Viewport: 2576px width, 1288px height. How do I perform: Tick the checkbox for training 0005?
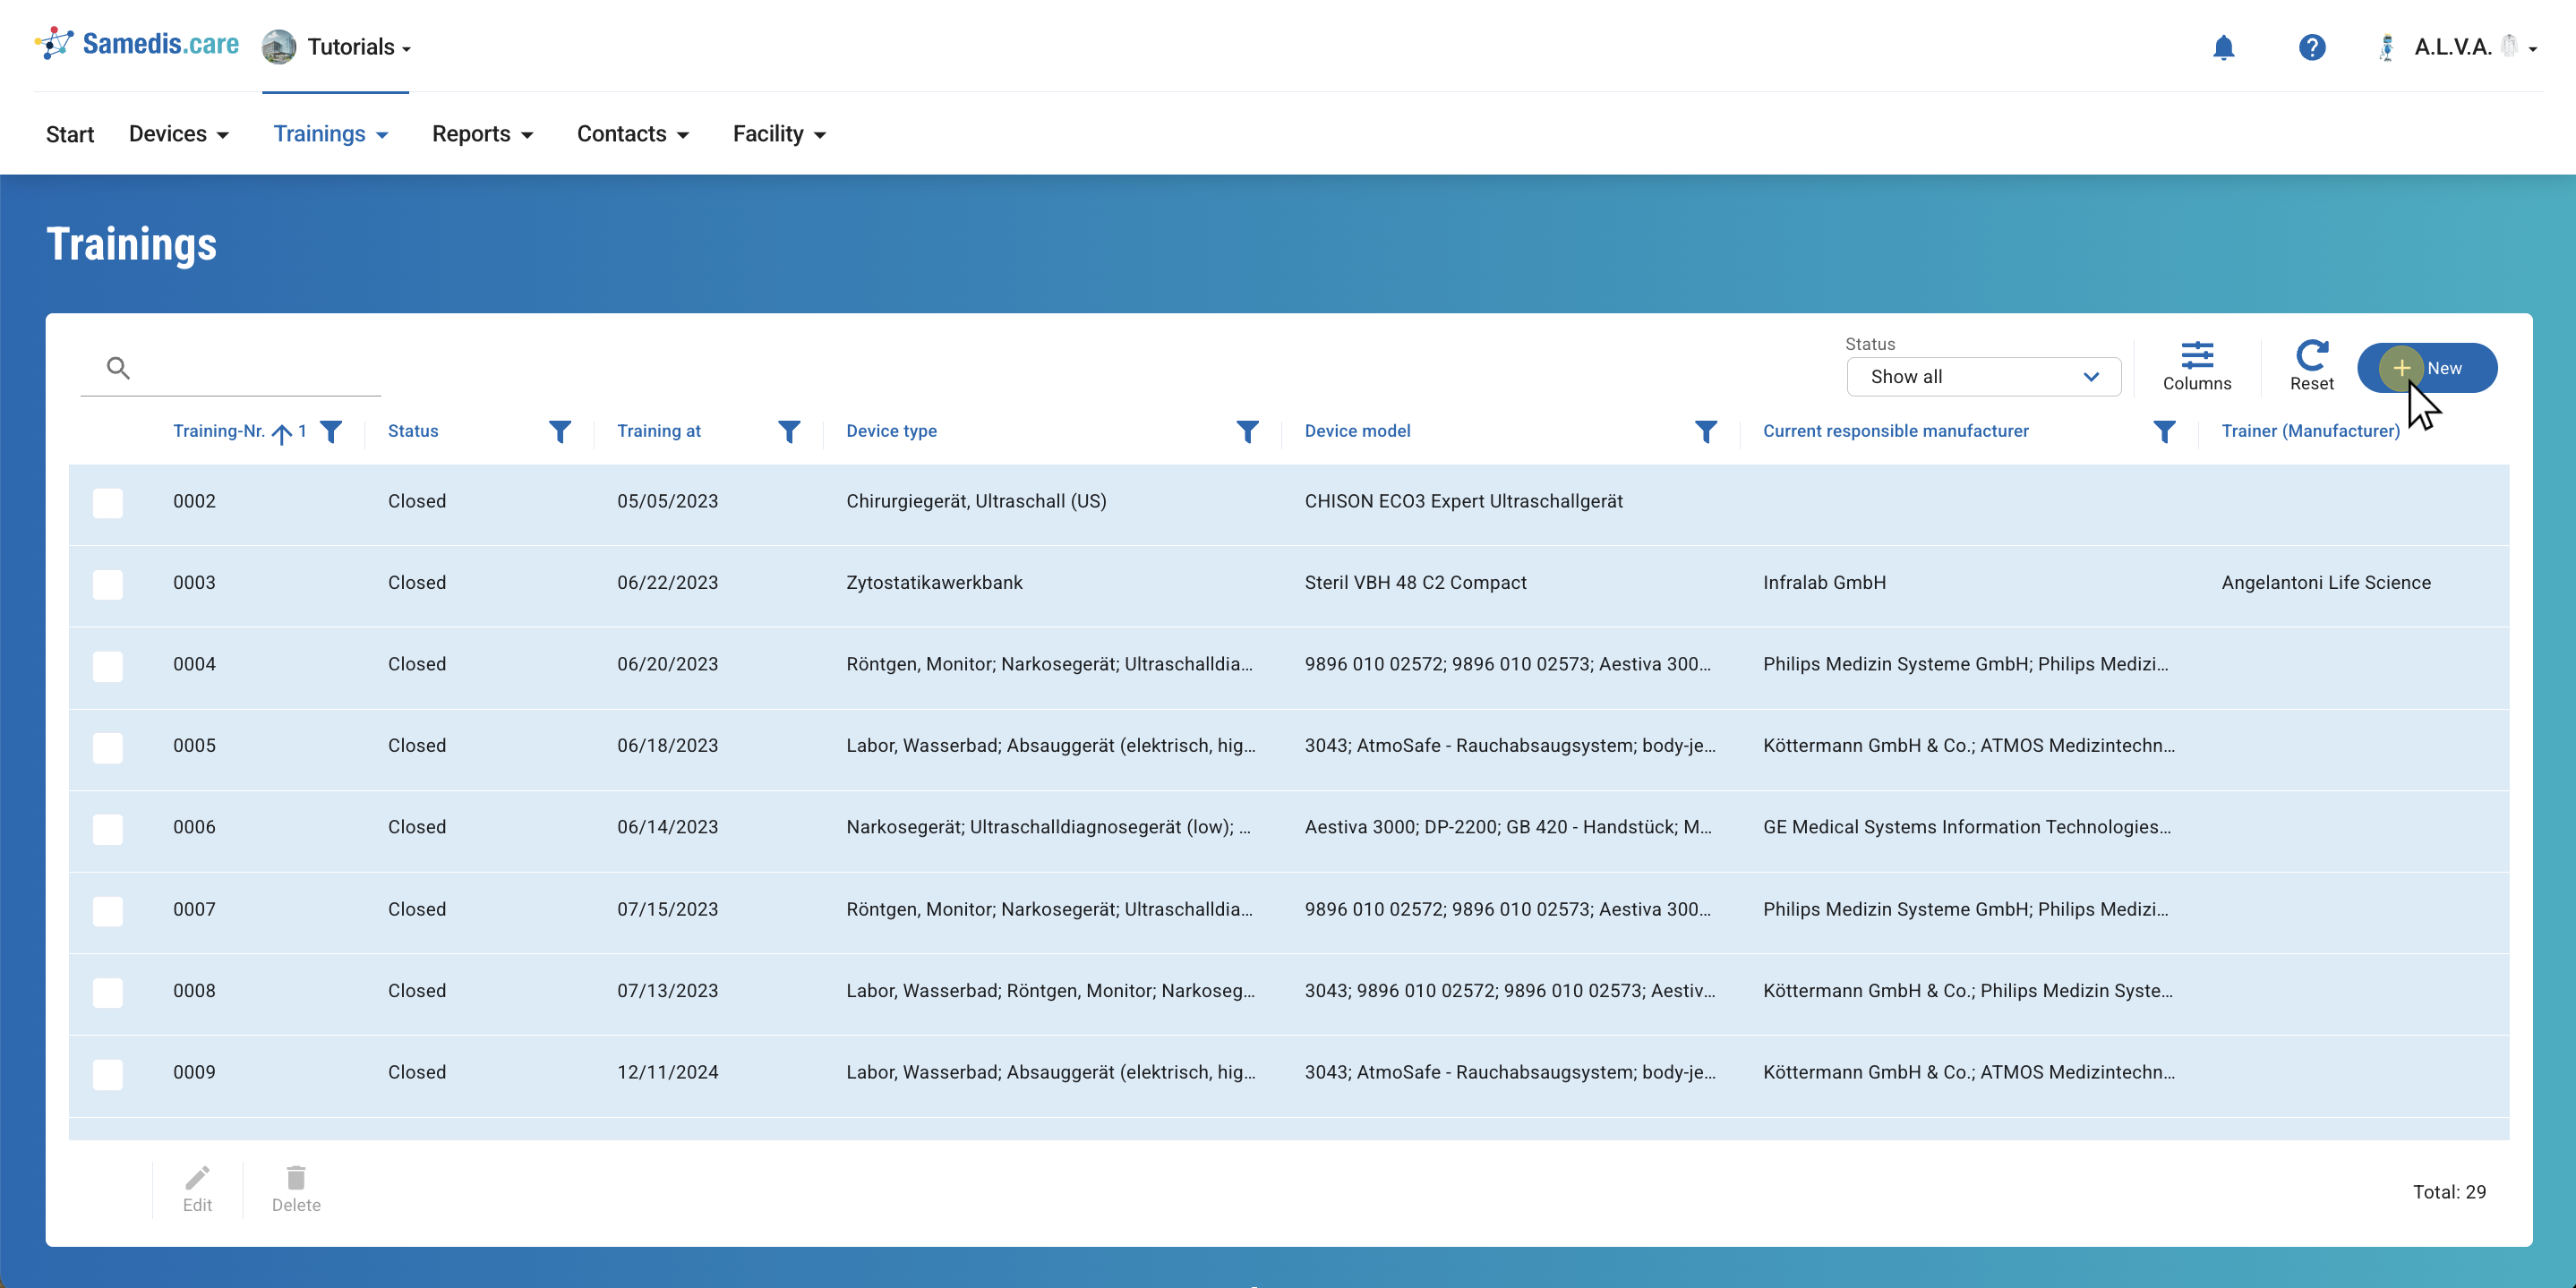tap(108, 747)
